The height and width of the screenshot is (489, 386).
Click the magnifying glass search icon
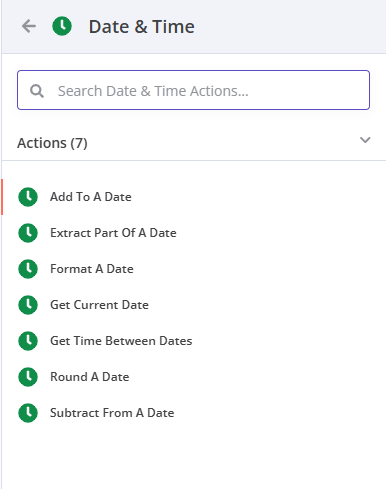(37, 91)
